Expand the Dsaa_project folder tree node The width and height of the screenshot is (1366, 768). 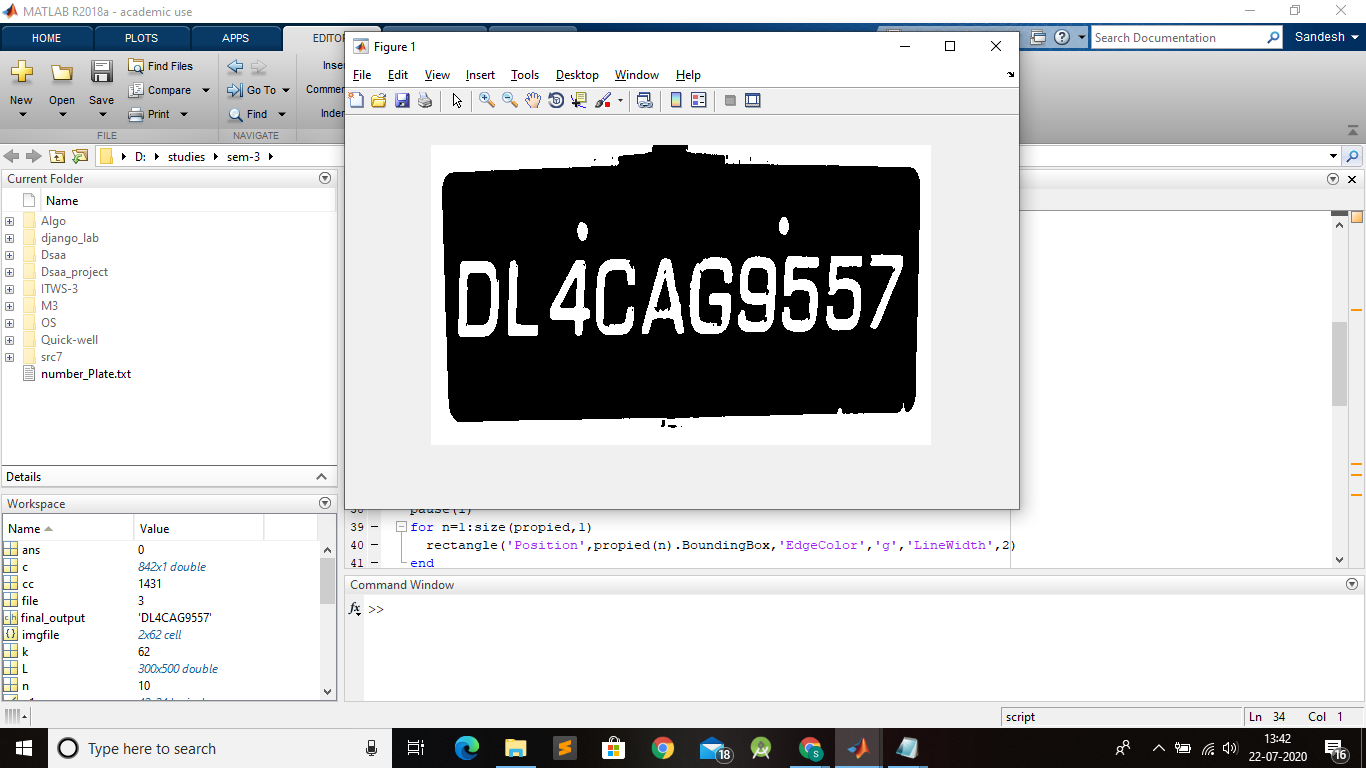point(9,272)
